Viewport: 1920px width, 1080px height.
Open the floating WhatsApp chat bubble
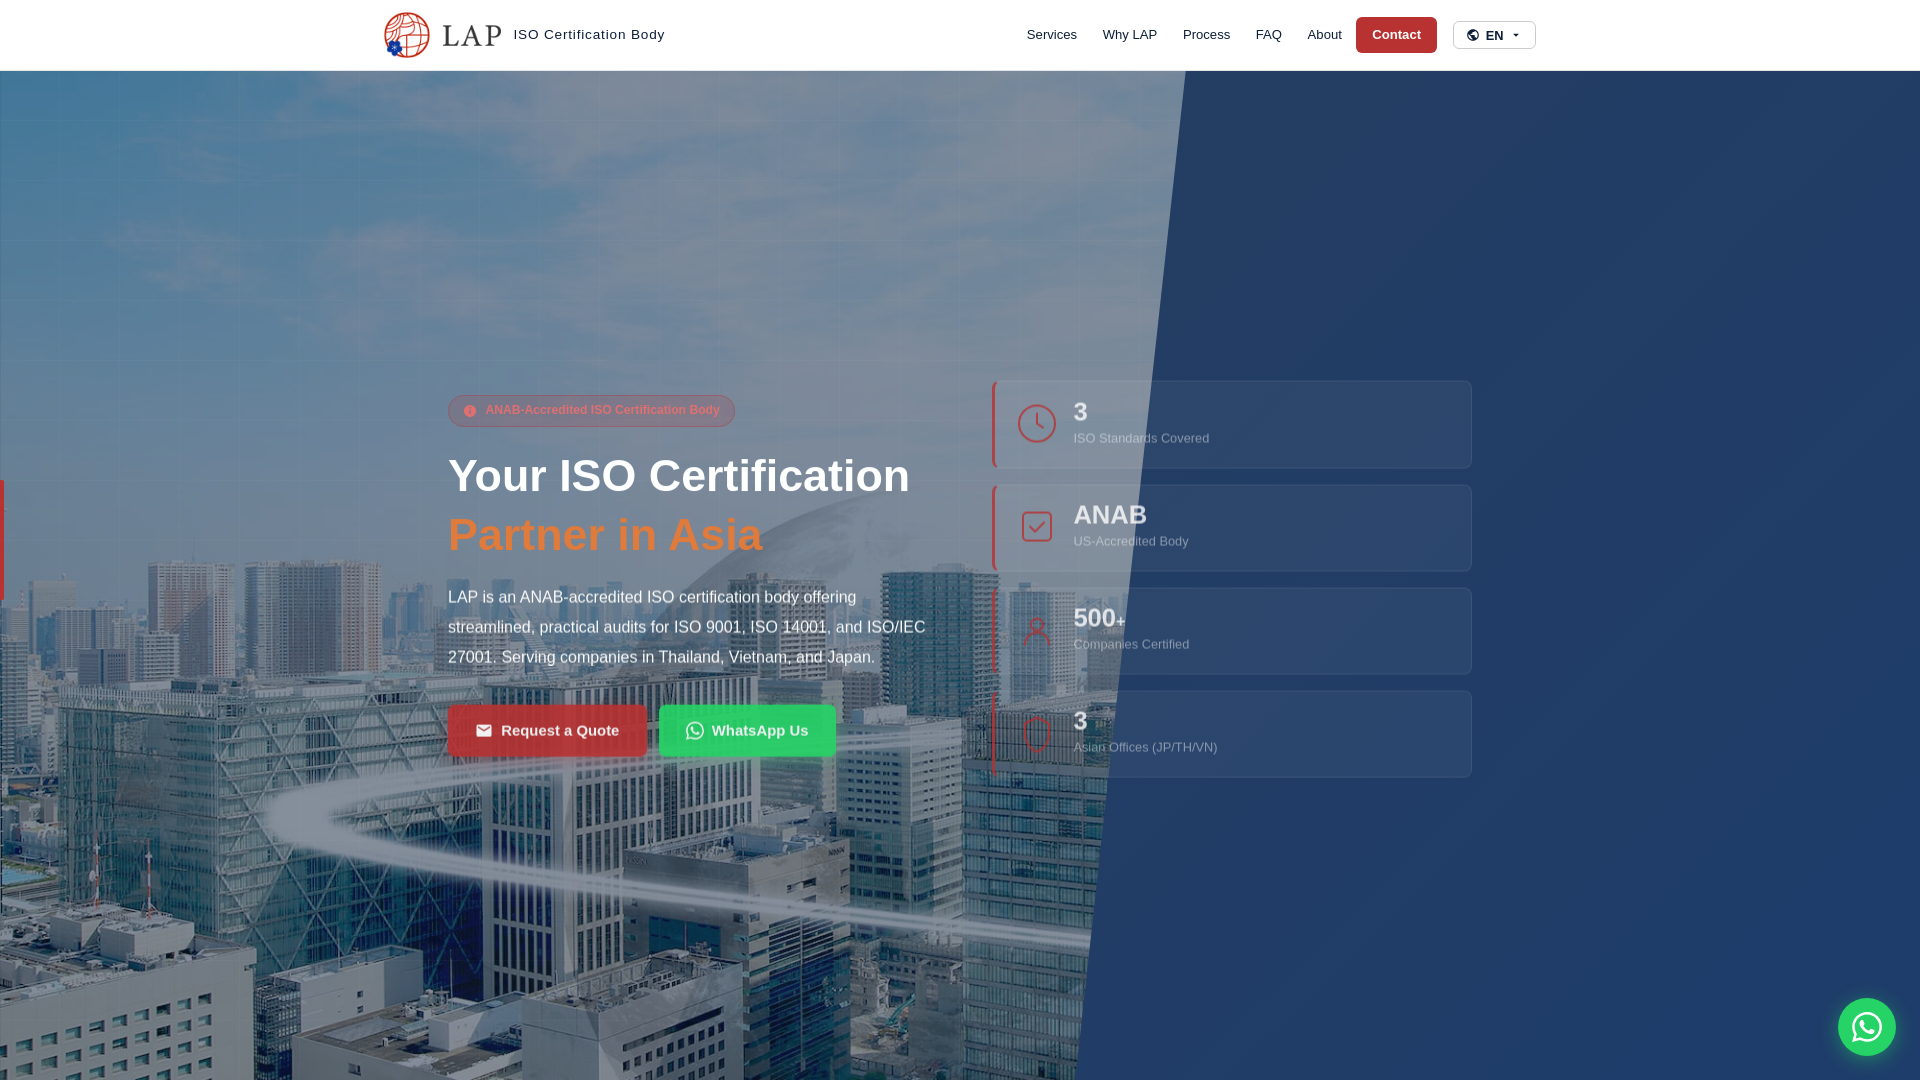pyautogui.click(x=1866, y=1027)
